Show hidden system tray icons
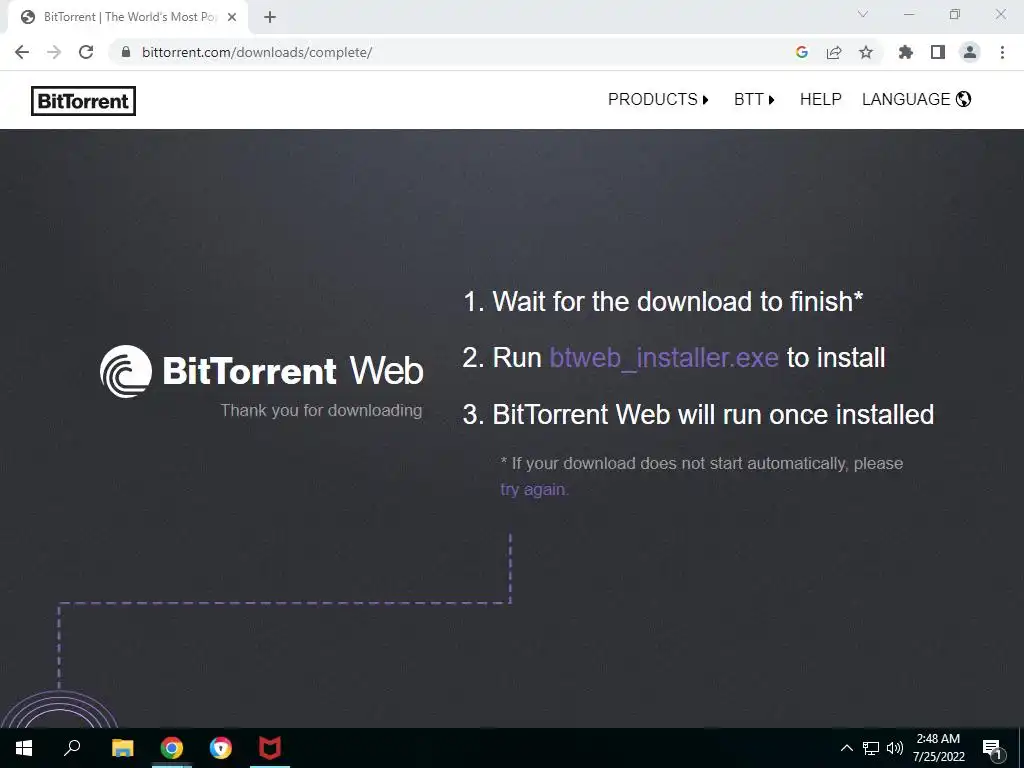Image resolution: width=1024 pixels, height=768 pixels. tap(846, 748)
